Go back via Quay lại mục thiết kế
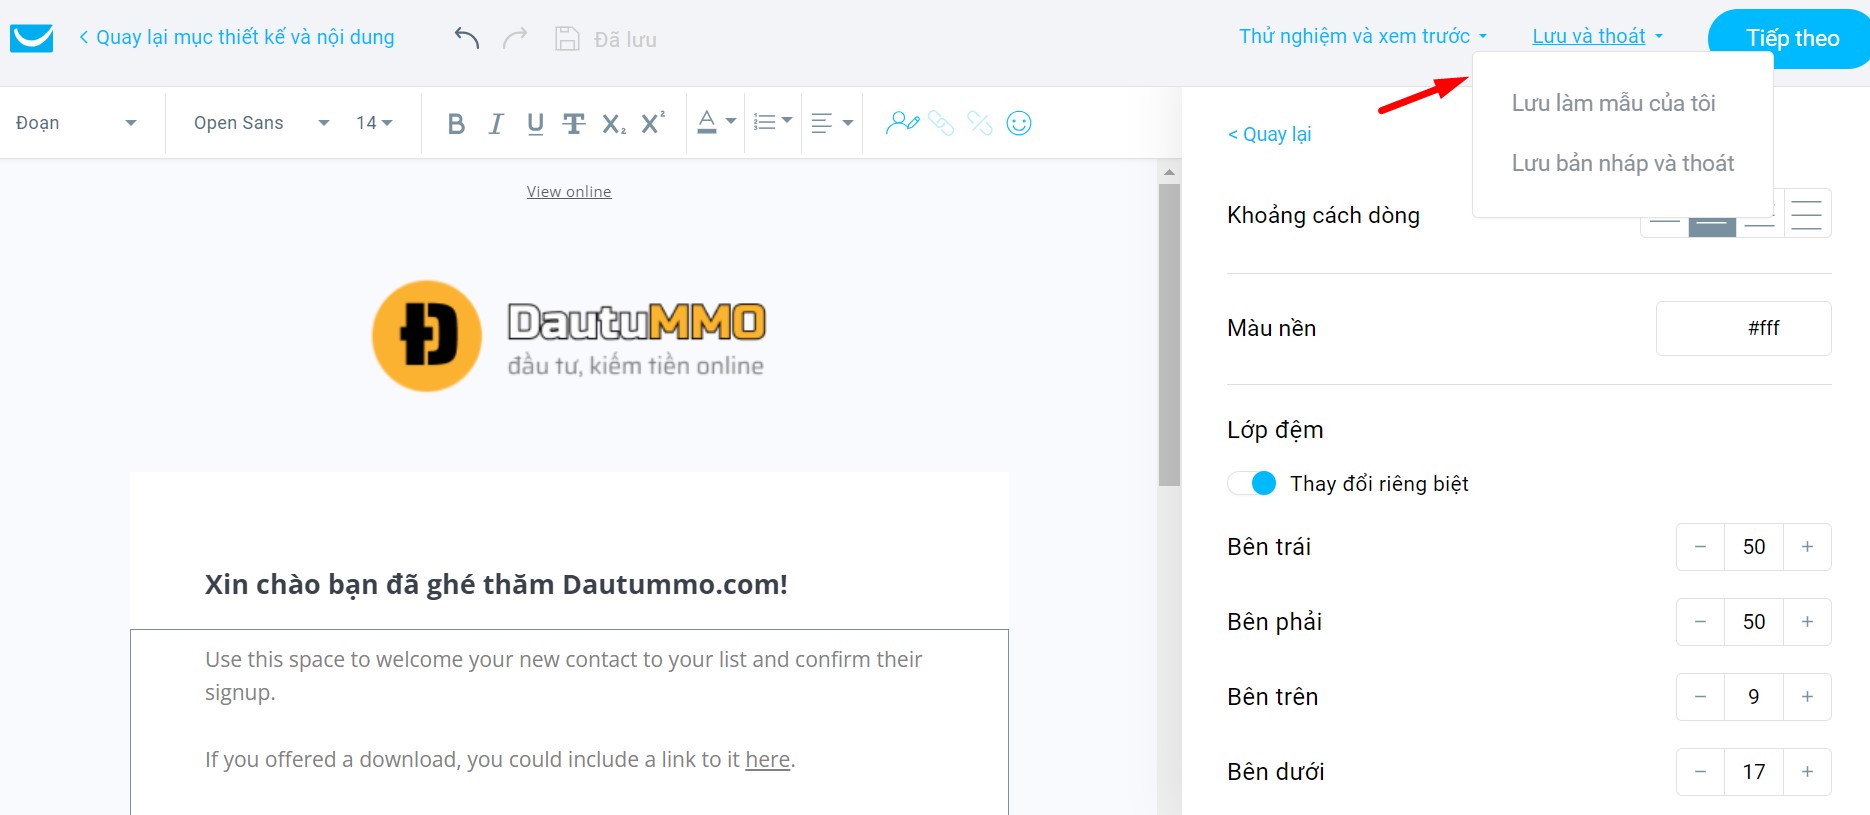 click(x=236, y=37)
